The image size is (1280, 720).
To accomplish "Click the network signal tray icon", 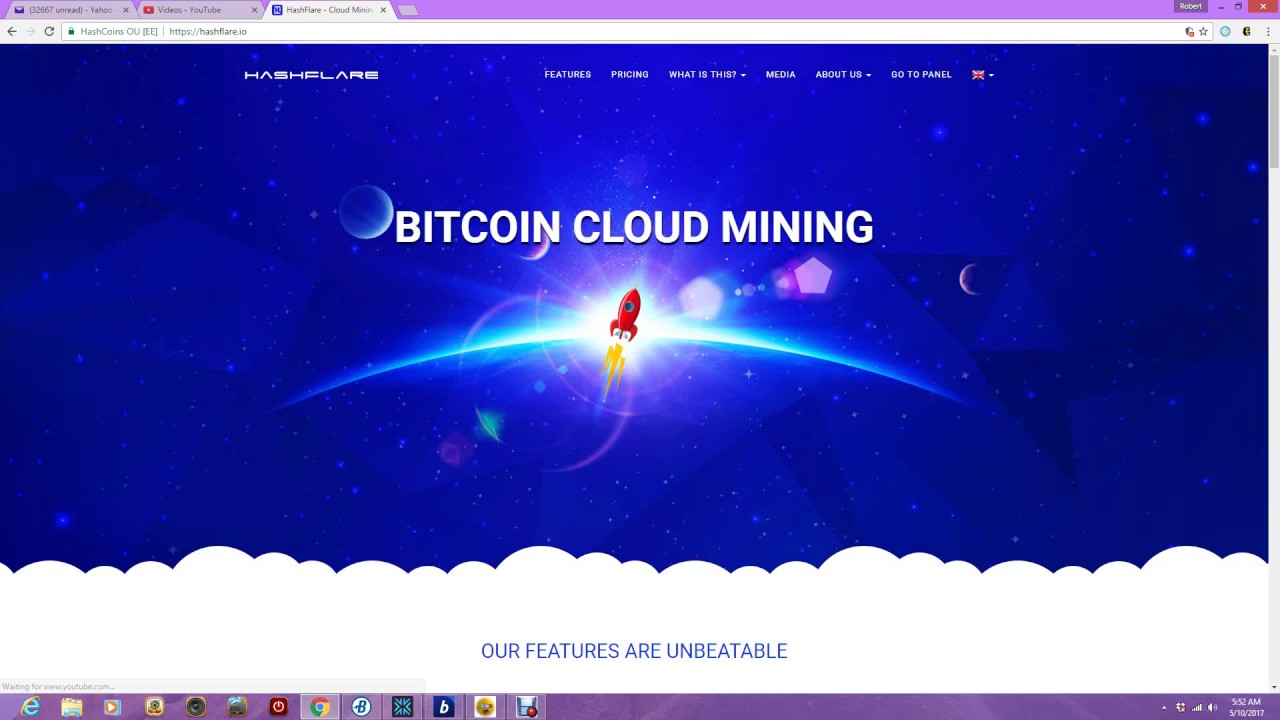I will pos(1197,707).
